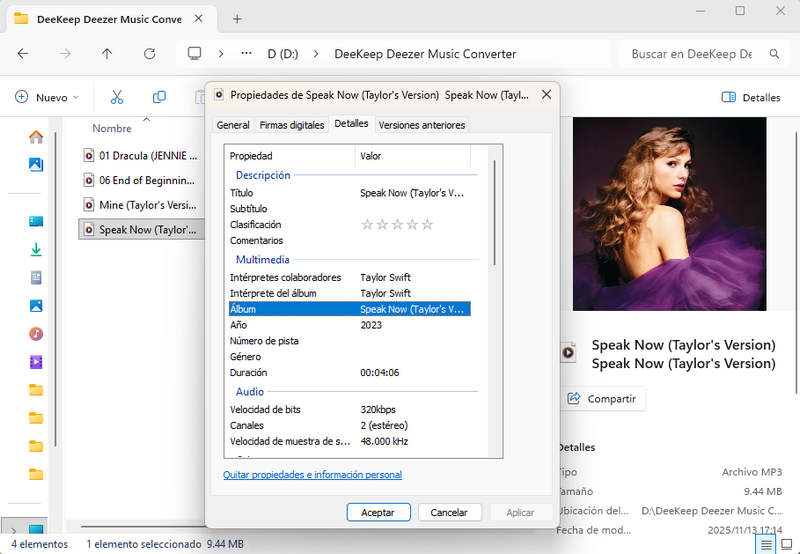Open the Nuevo dropdown menu
Image resolution: width=800 pixels, height=554 pixels.
coord(47,97)
